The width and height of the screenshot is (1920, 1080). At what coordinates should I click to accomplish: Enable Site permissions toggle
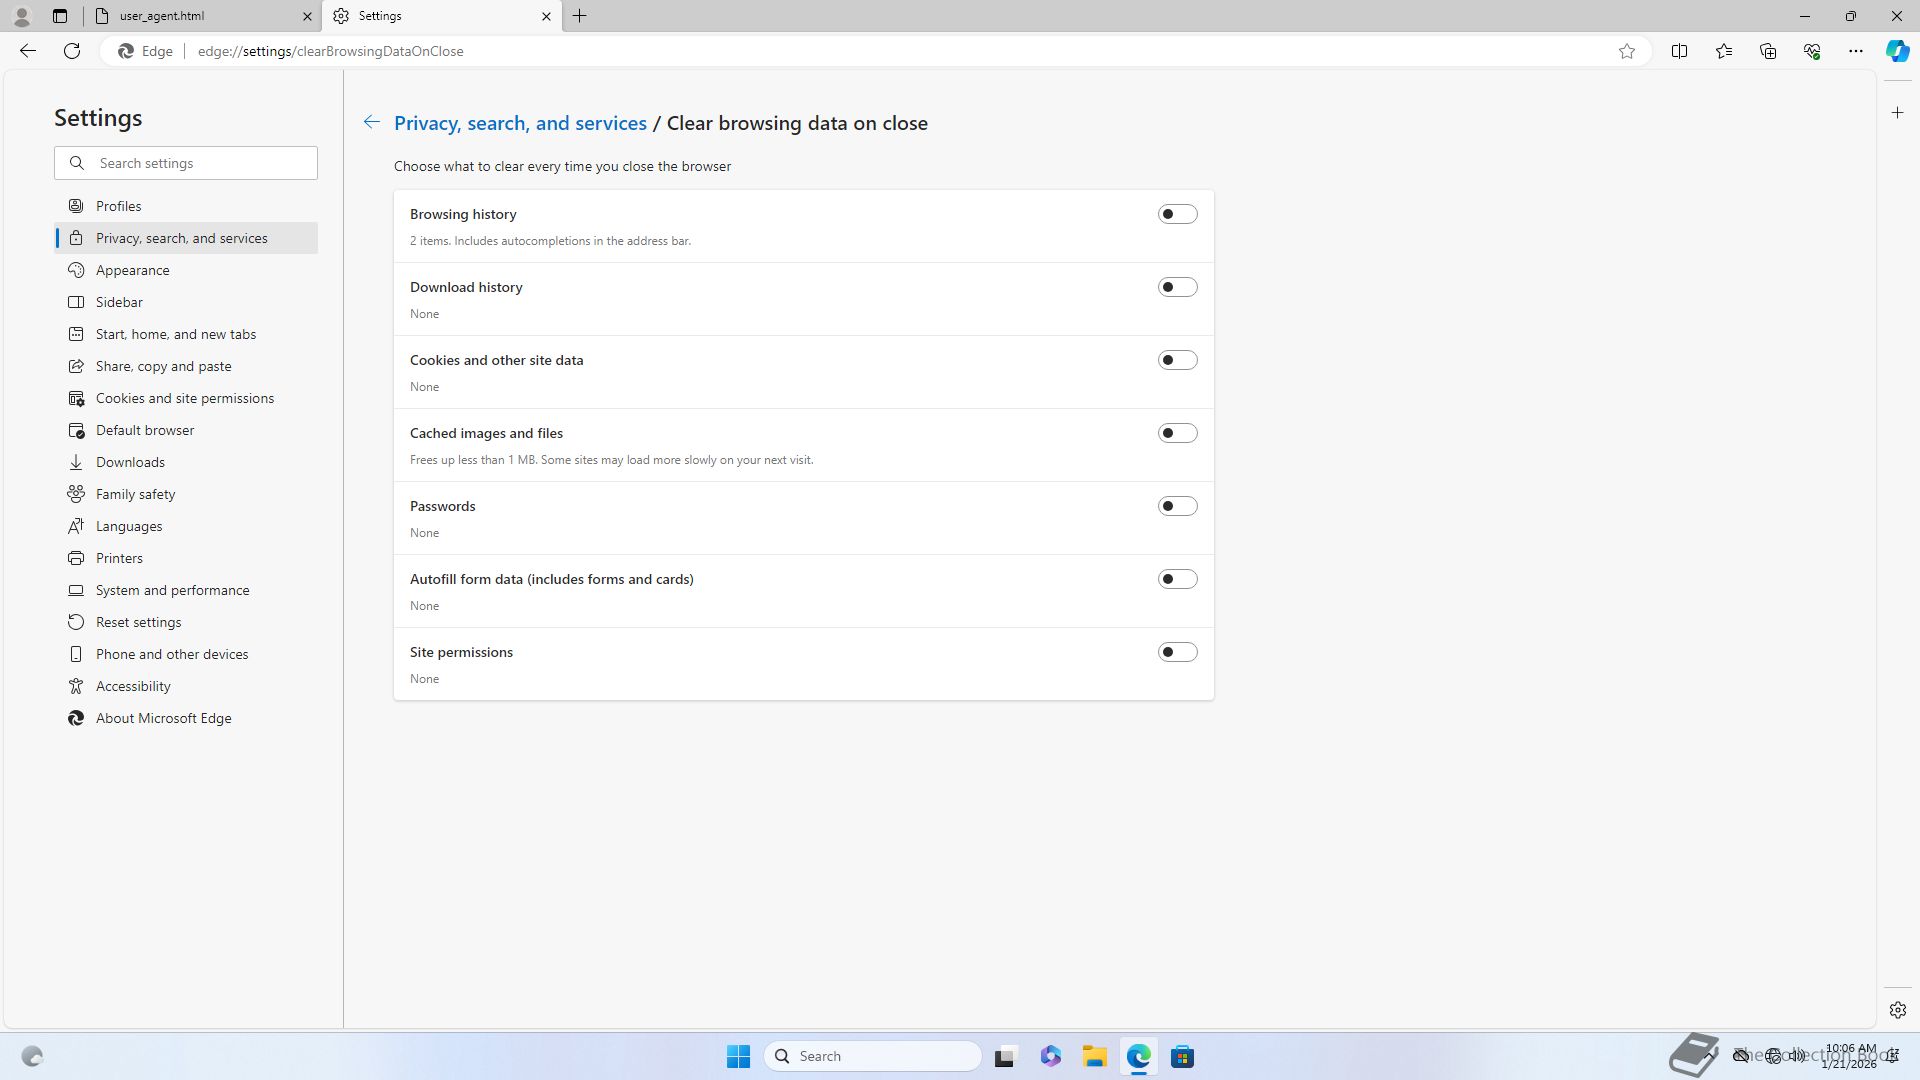(x=1177, y=652)
